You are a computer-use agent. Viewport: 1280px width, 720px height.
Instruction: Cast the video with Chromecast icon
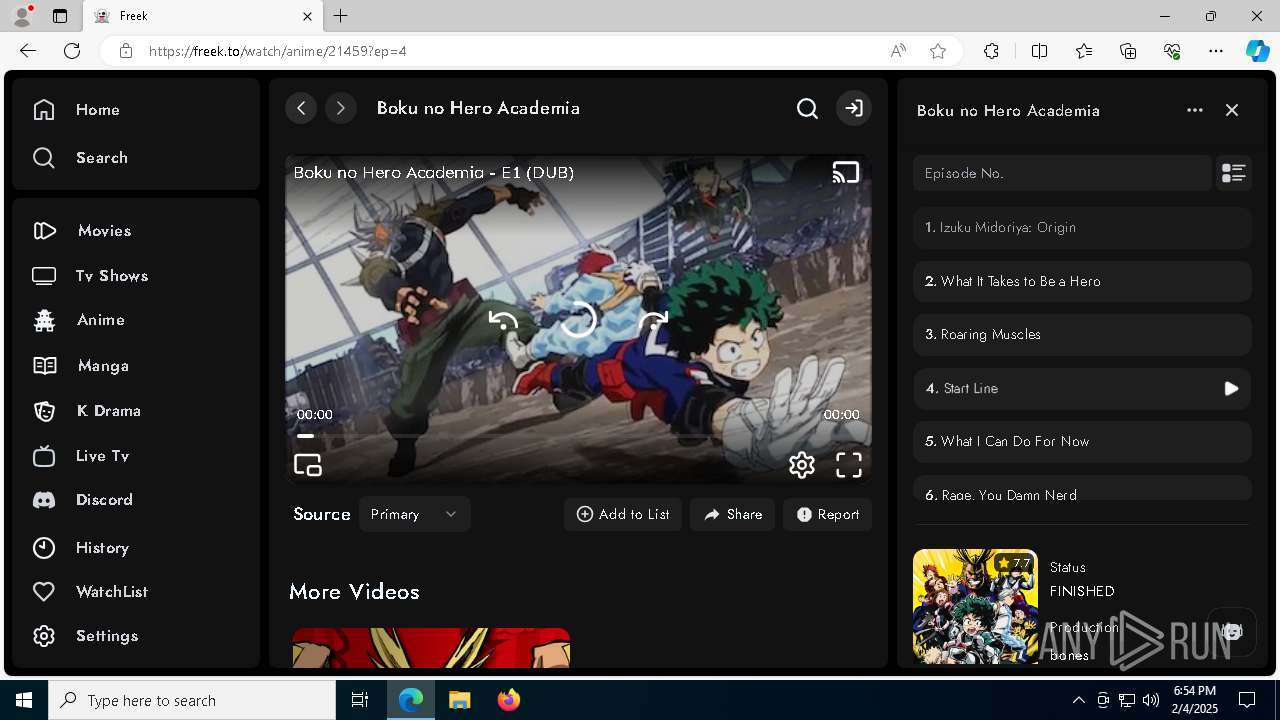click(846, 172)
